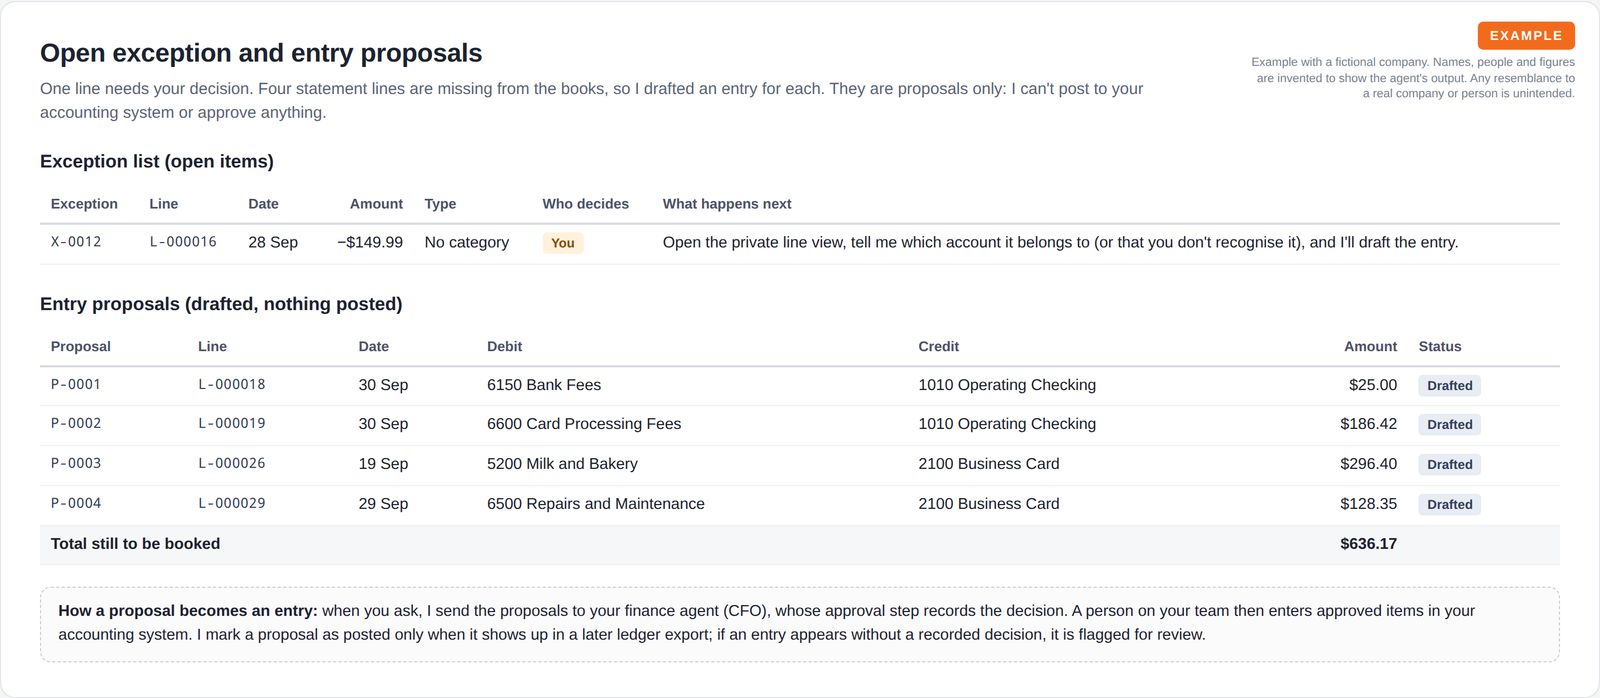Click the 6600 Card Processing Fees cell
The width and height of the screenshot is (1600, 698).
click(x=584, y=424)
